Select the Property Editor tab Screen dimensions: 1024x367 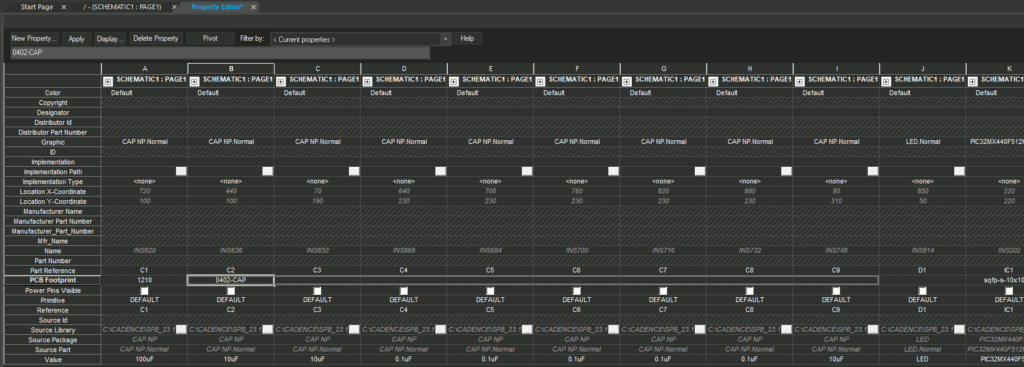(x=217, y=7)
